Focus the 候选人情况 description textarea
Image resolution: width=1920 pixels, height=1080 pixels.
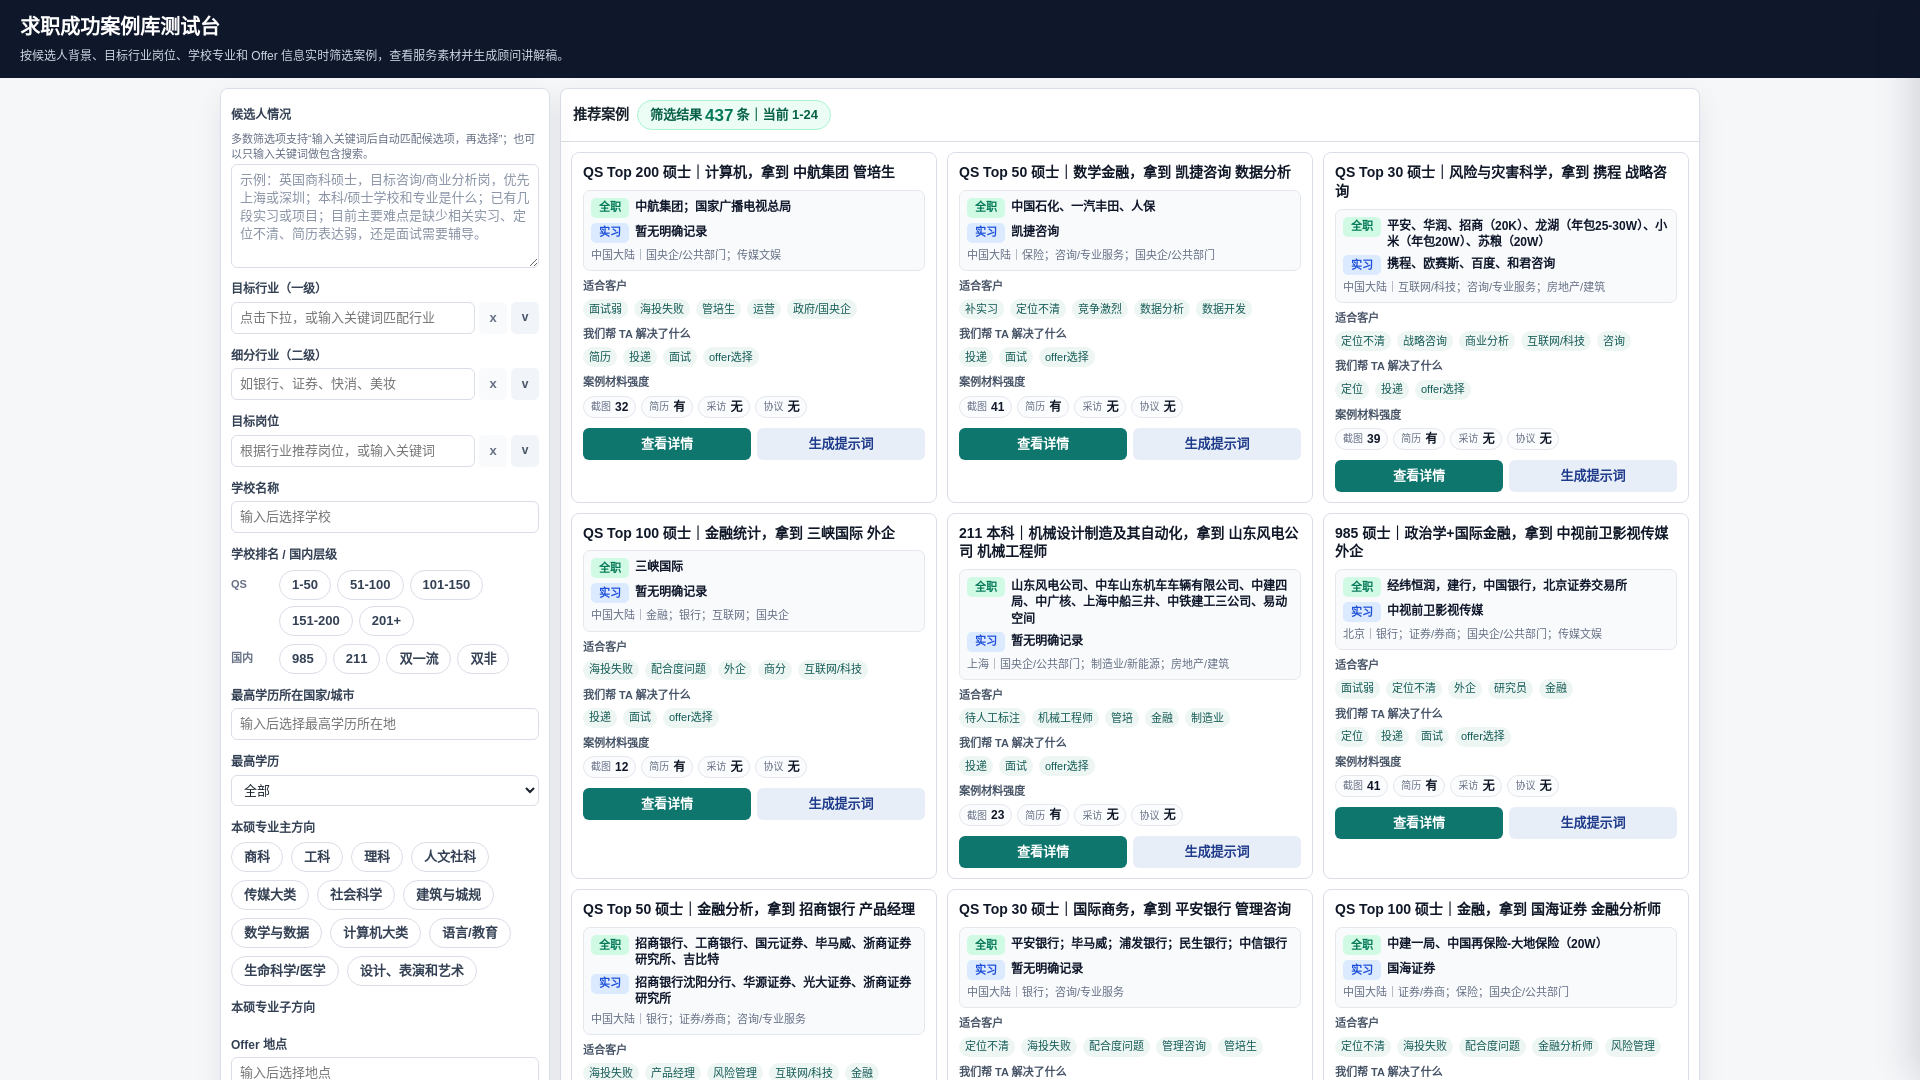pyautogui.click(x=385, y=216)
